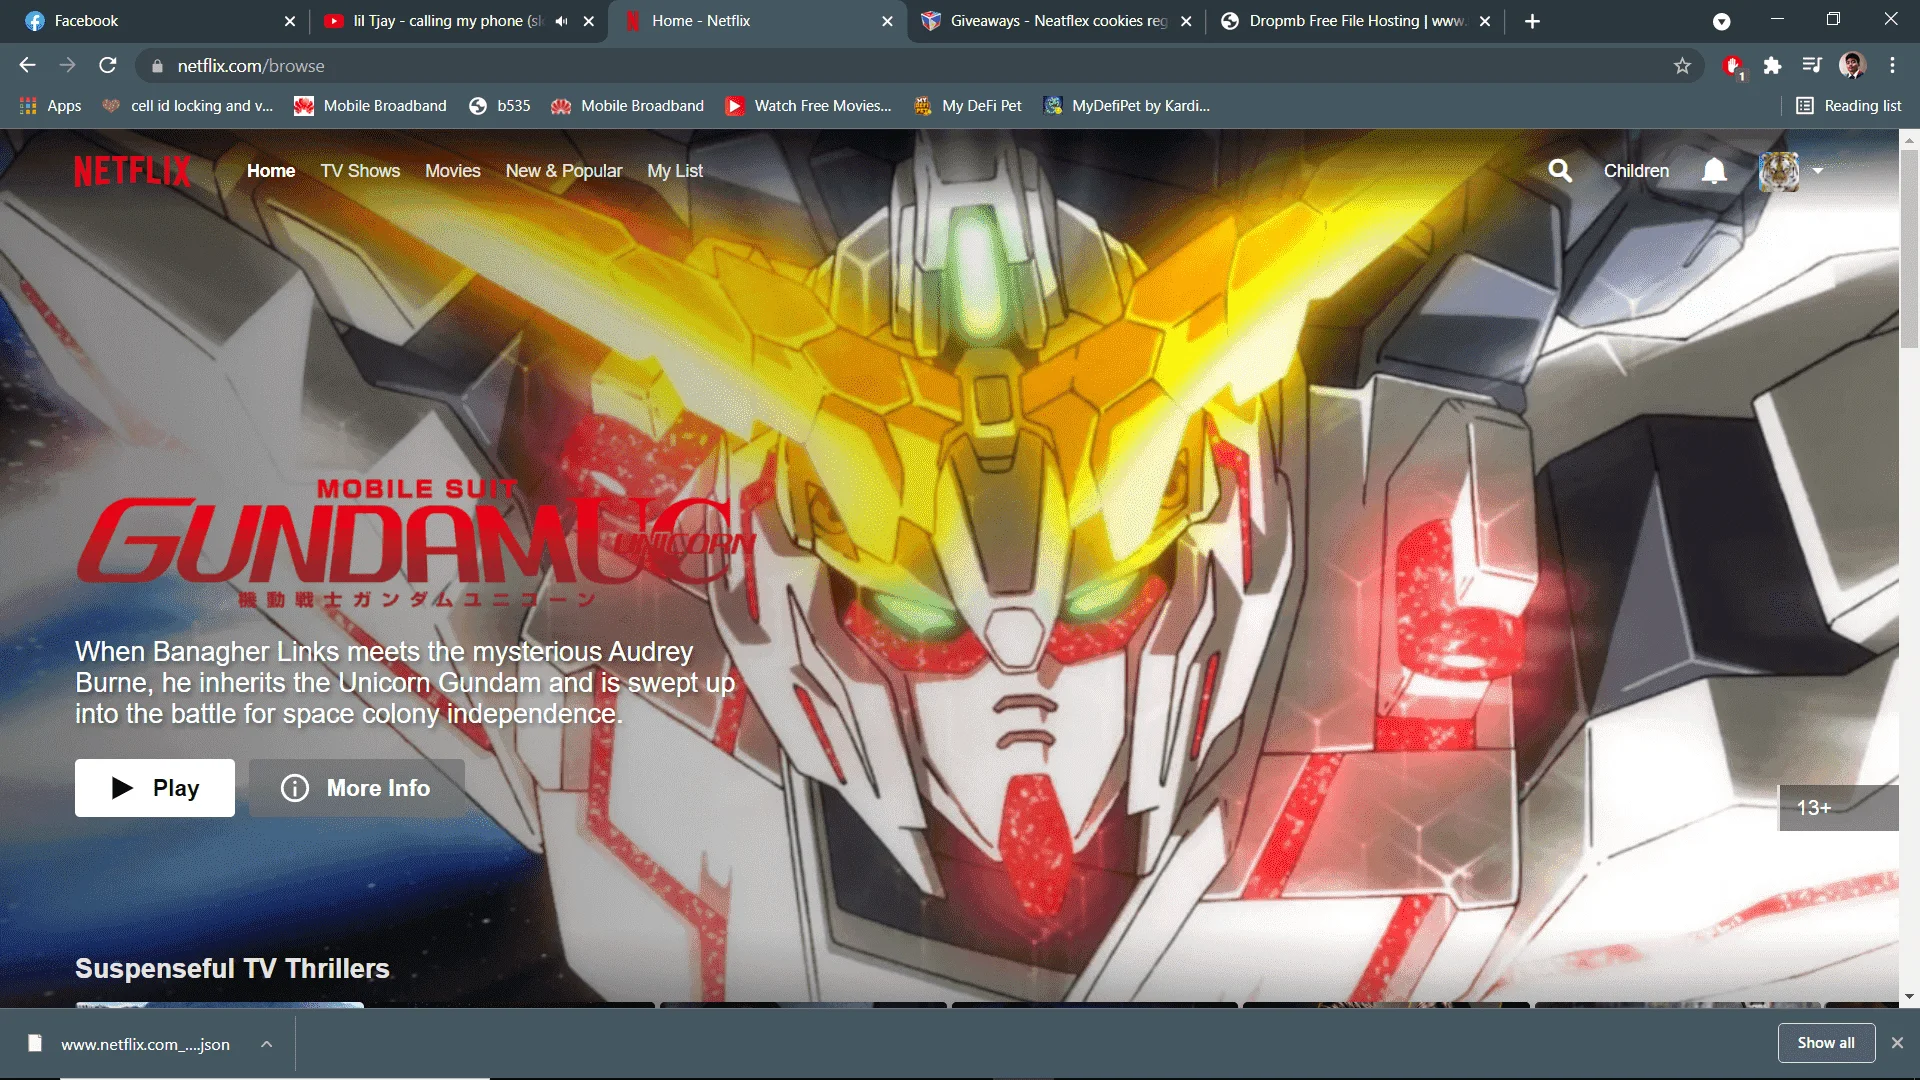Click scrollbar down arrow
This screenshot has width=1920, height=1080.
click(1909, 997)
